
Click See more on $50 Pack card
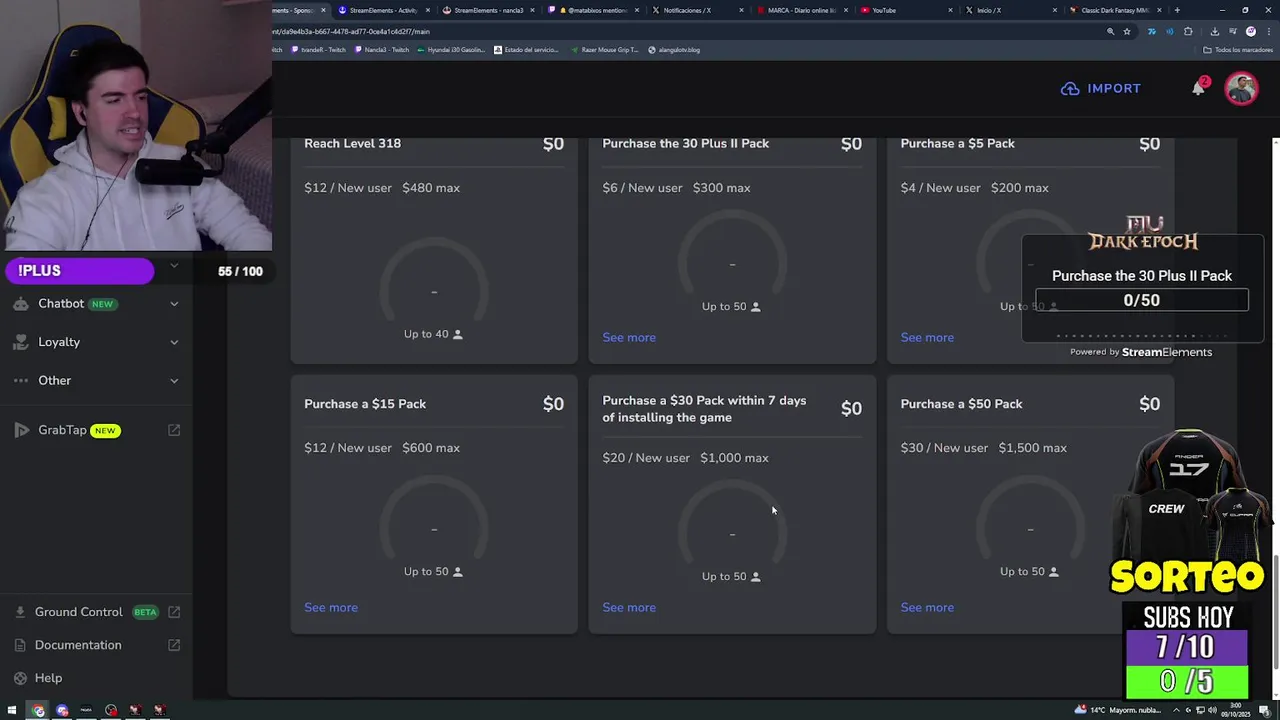927,607
